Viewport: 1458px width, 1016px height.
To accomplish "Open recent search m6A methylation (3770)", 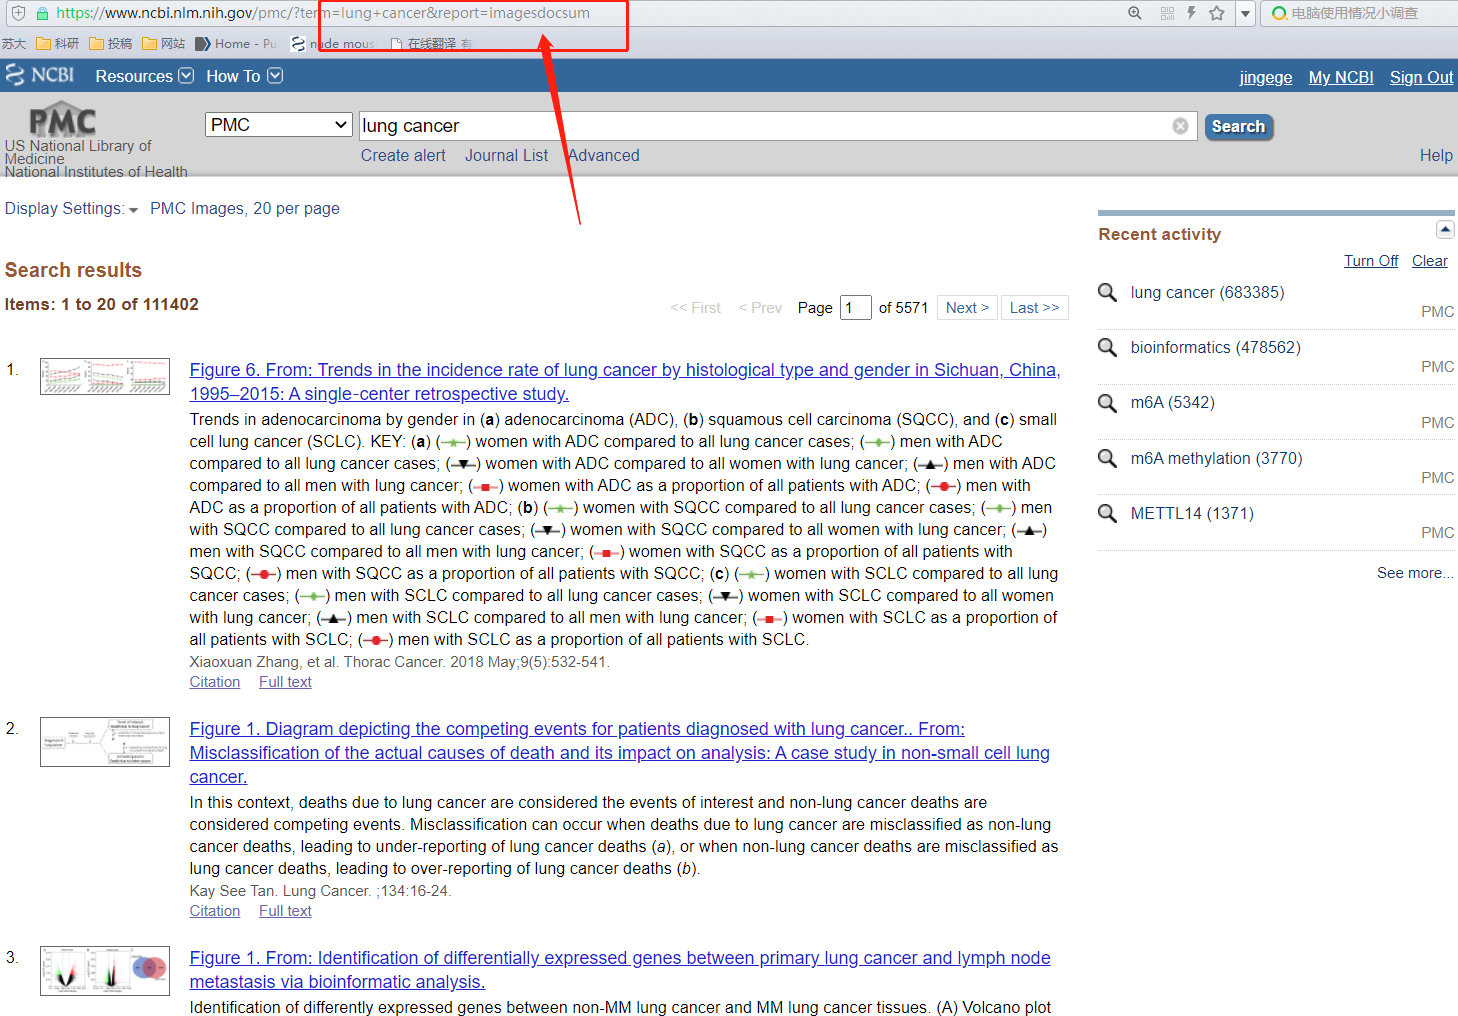I will (x=1216, y=458).
